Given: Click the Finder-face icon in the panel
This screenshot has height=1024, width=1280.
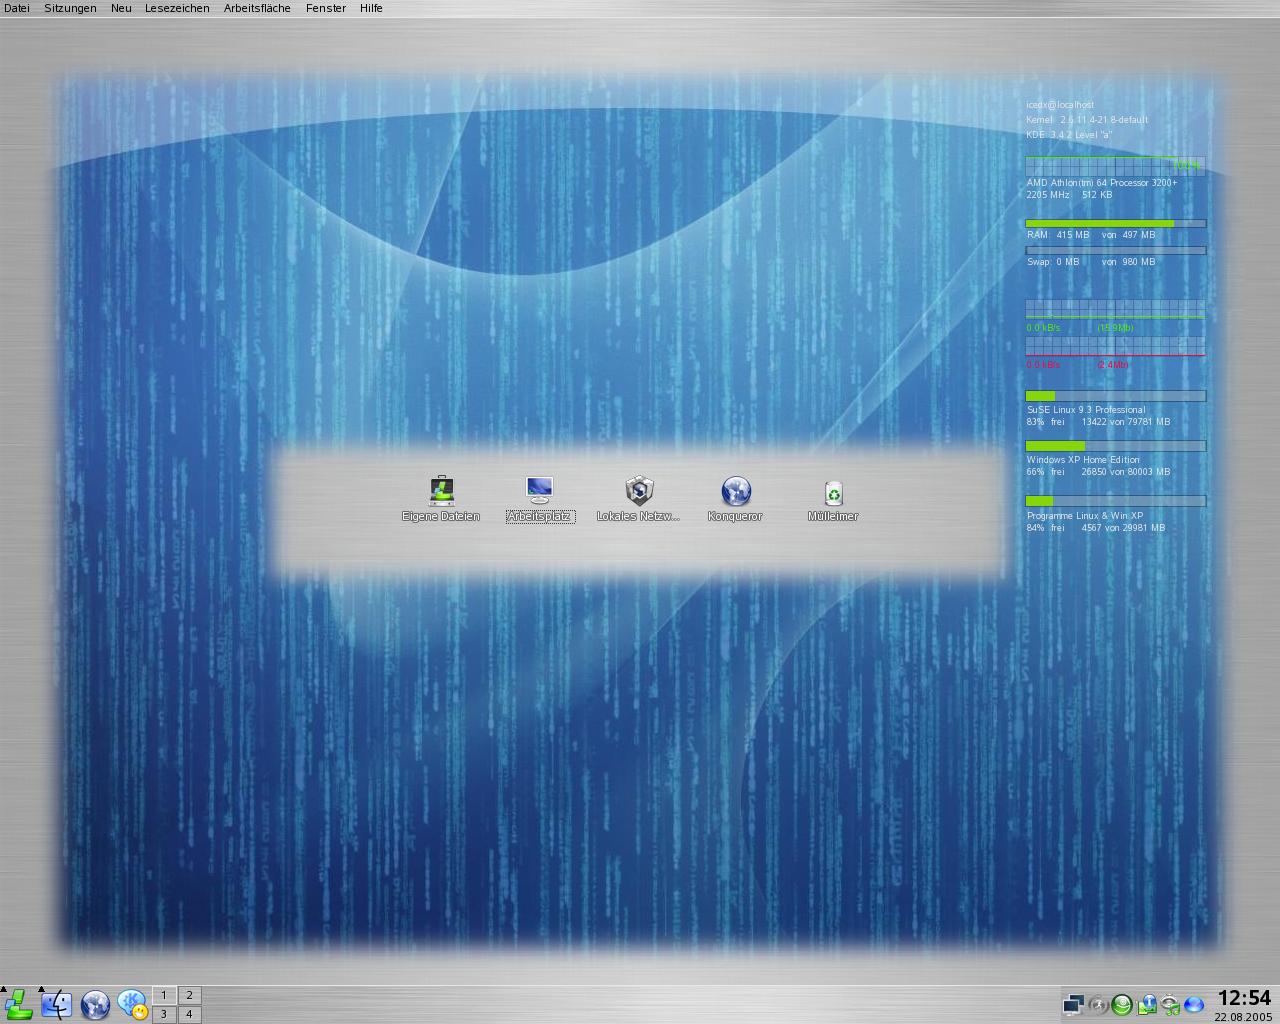Looking at the screenshot, I should click(57, 1004).
